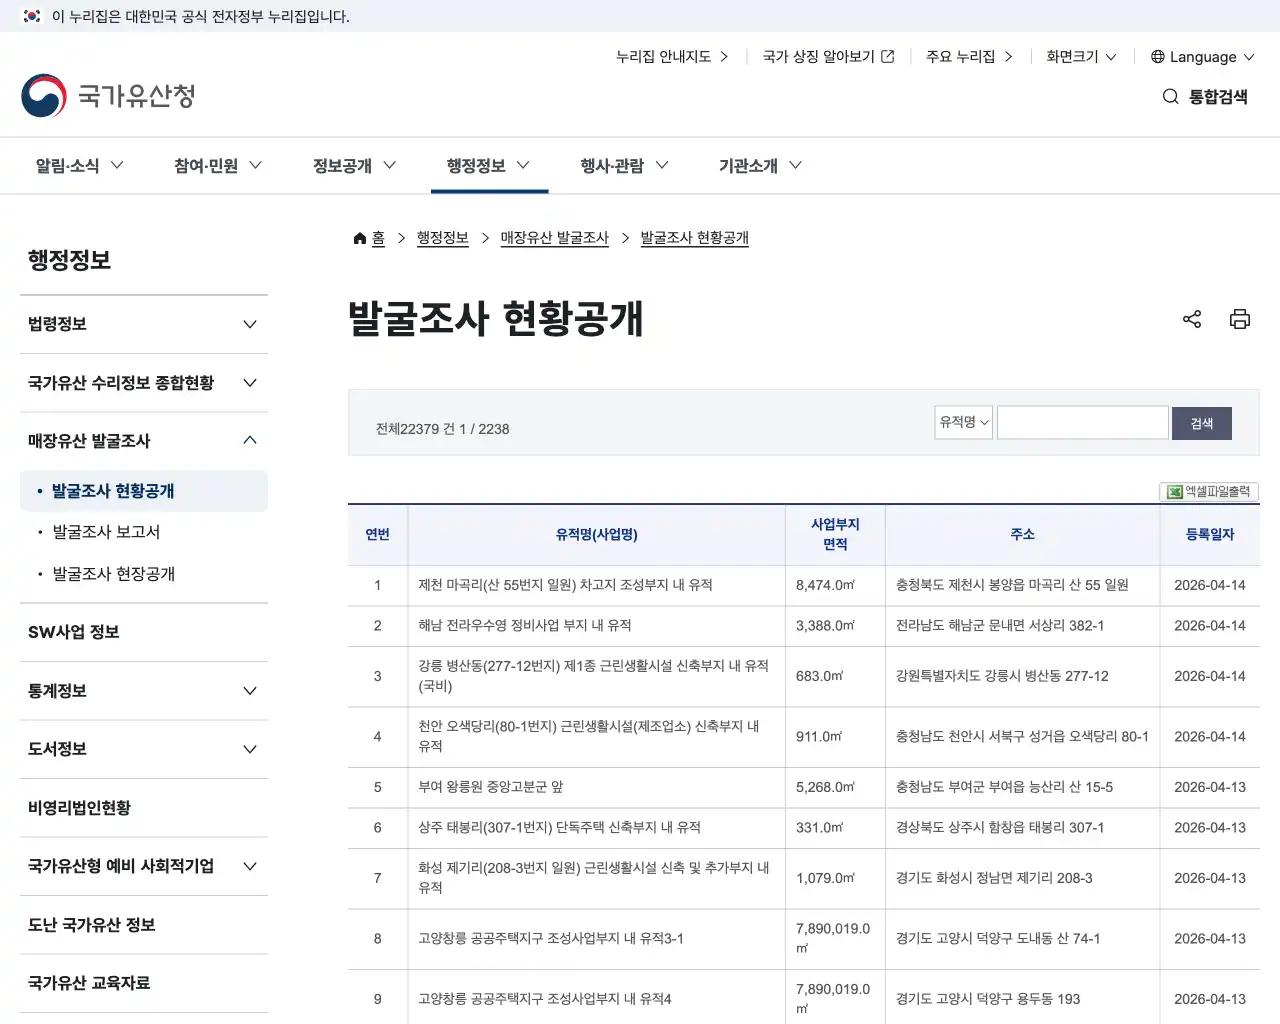Screen dimensions: 1280x1024
Task: Open 주요 누리집 link
Action: pyautogui.click(x=969, y=57)
